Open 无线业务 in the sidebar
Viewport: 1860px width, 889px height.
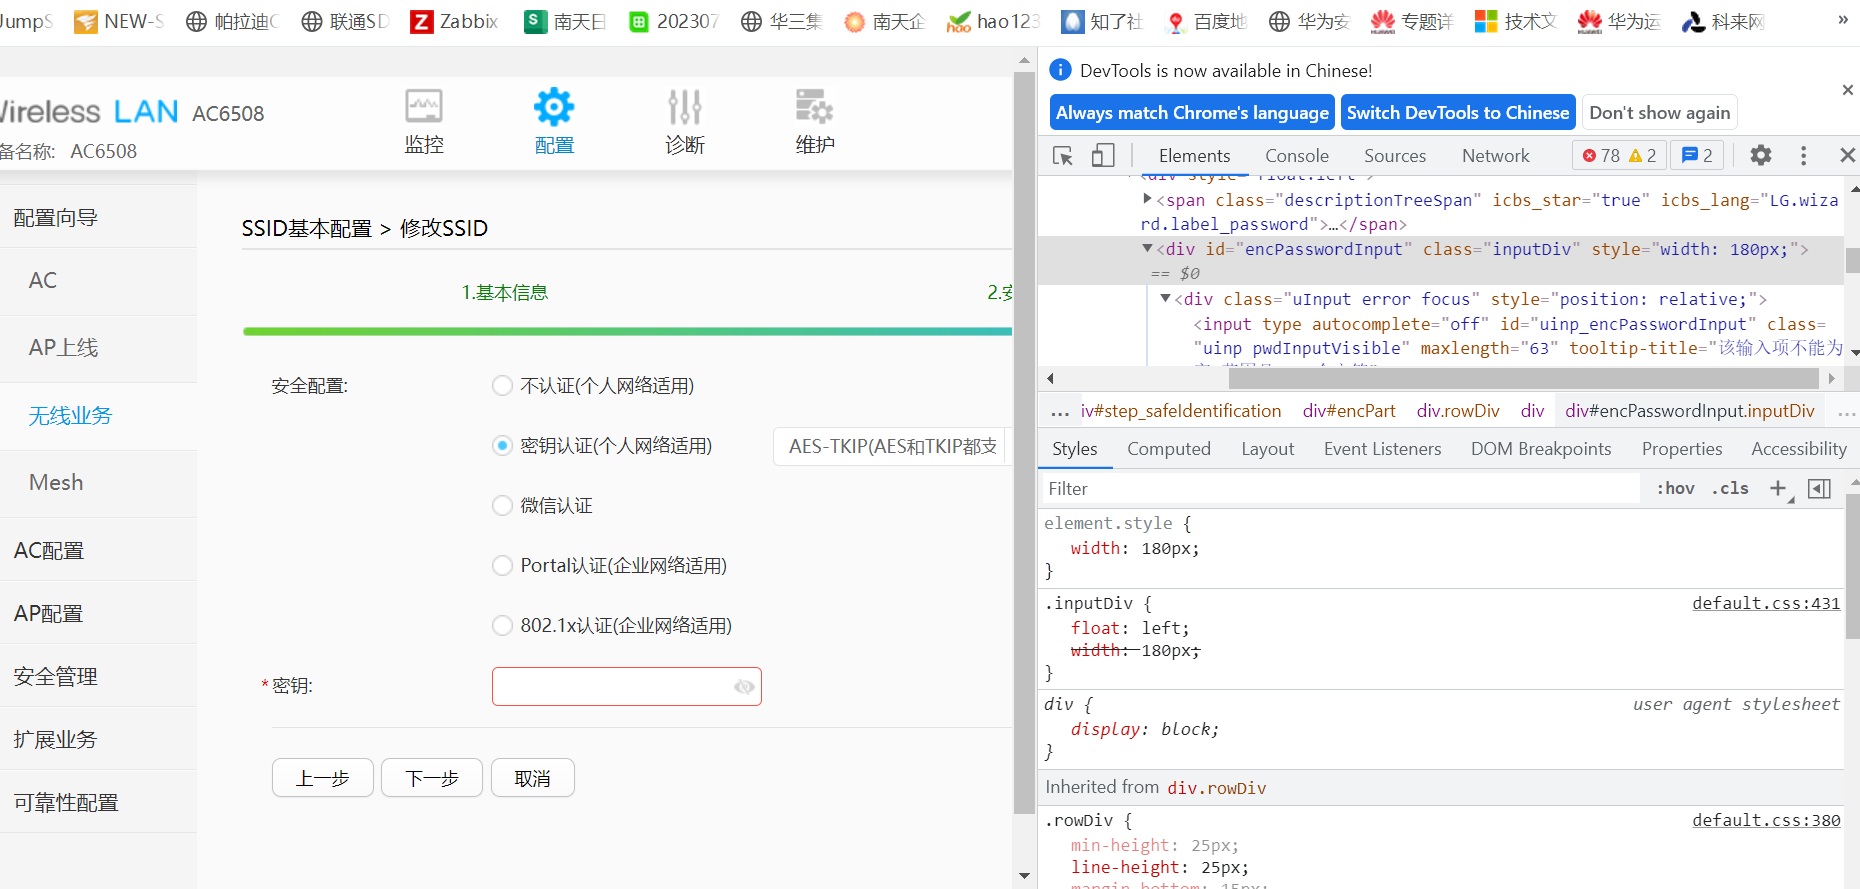70,416
